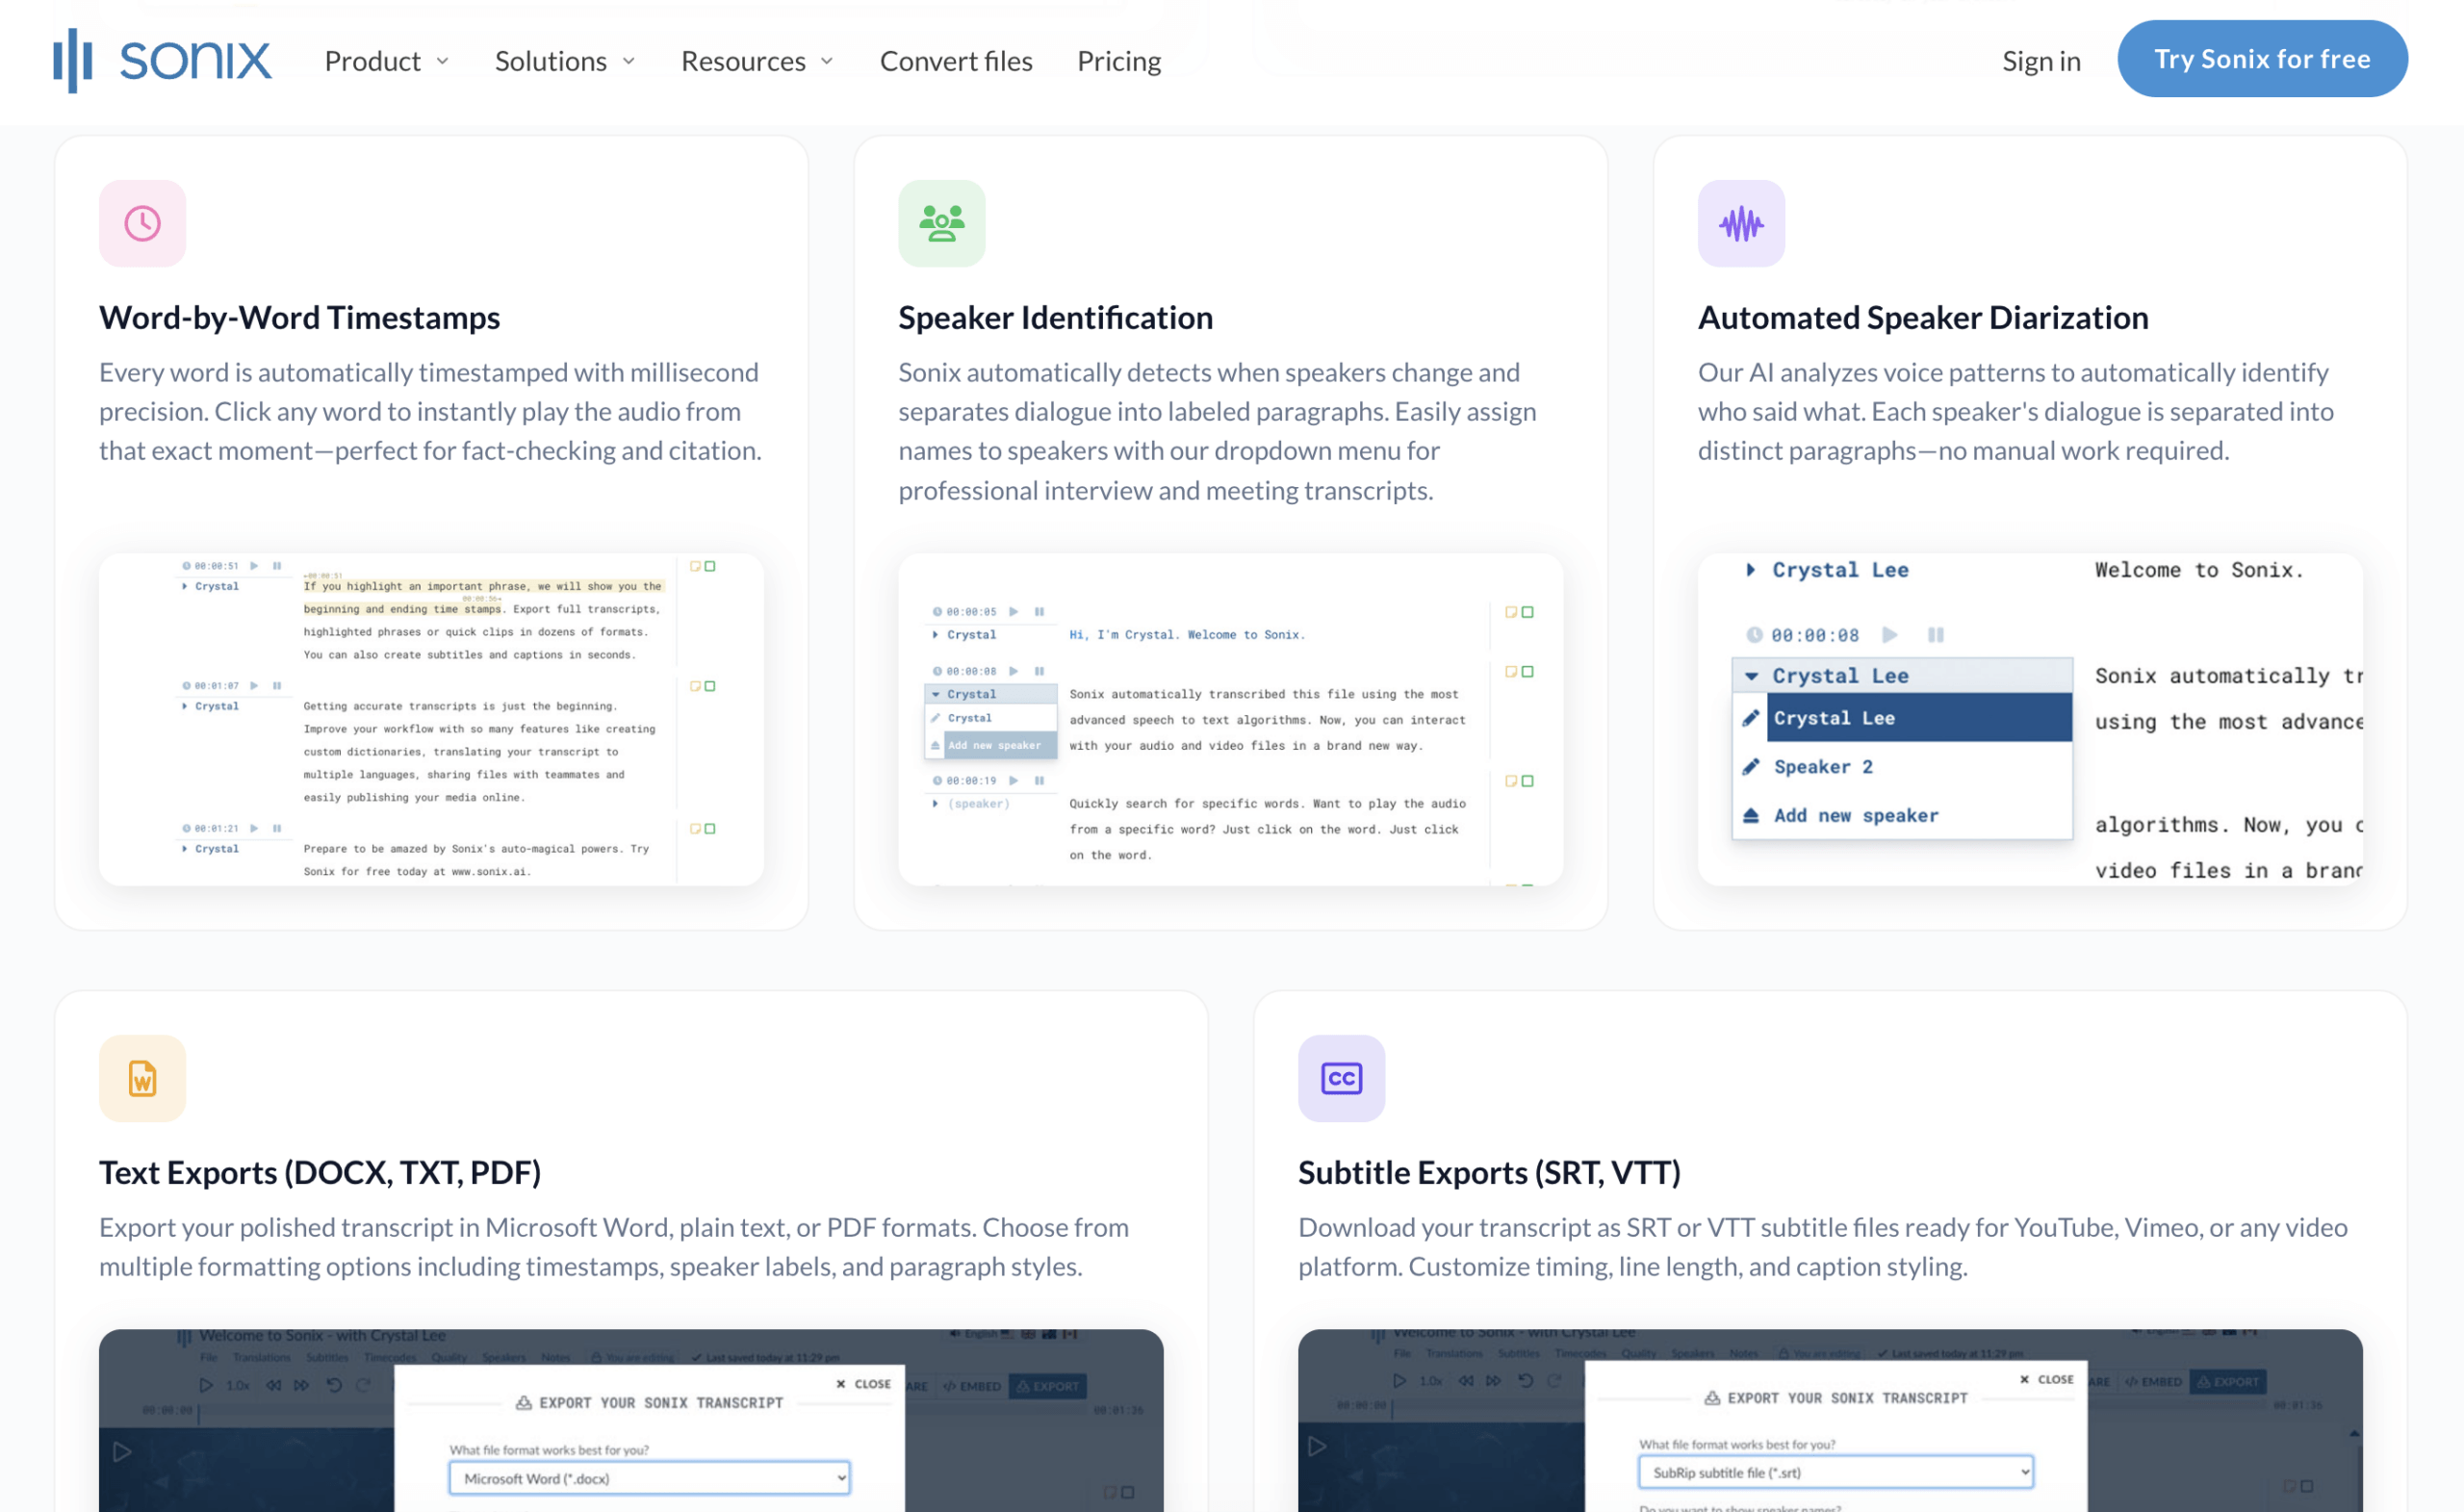Image resolution: width=2464 pixels, height=1512 pixels.
Task: Click the CC closed-caption icon above Subtitle Exports
Action: 1341,1078
